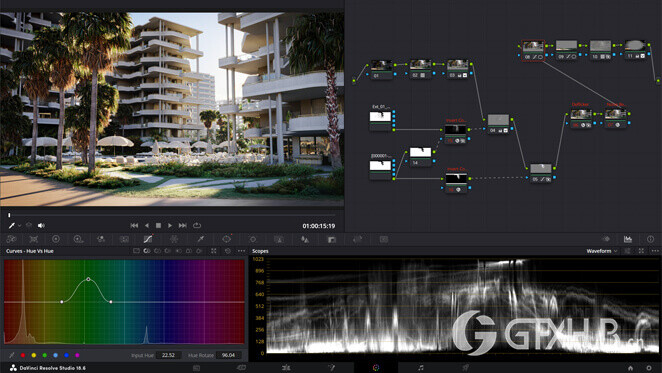The height and width of the screenshot is (373, 662).
Task: Select the right curve anchor point
Action: tap(111, 302)
